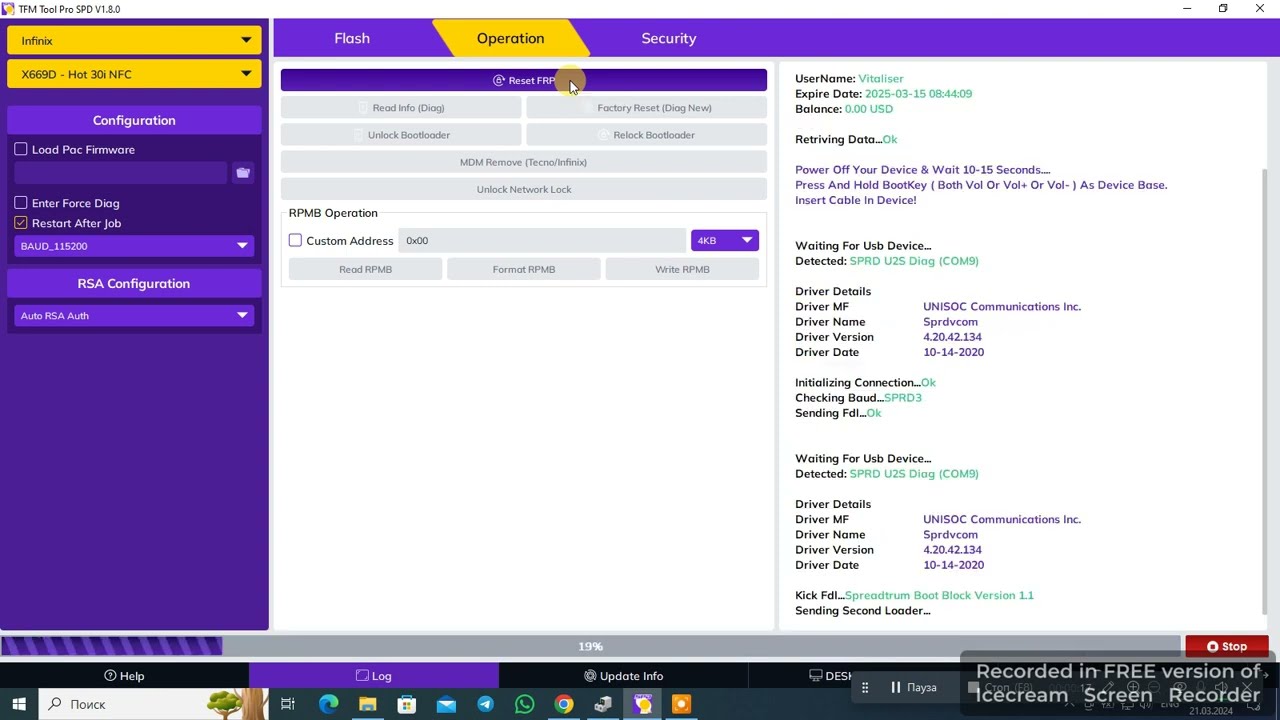Viewport: 1280px width, 720px height.
Task: Open the BAUD_115200 baud rate dropdown
Action: [134, 246]
